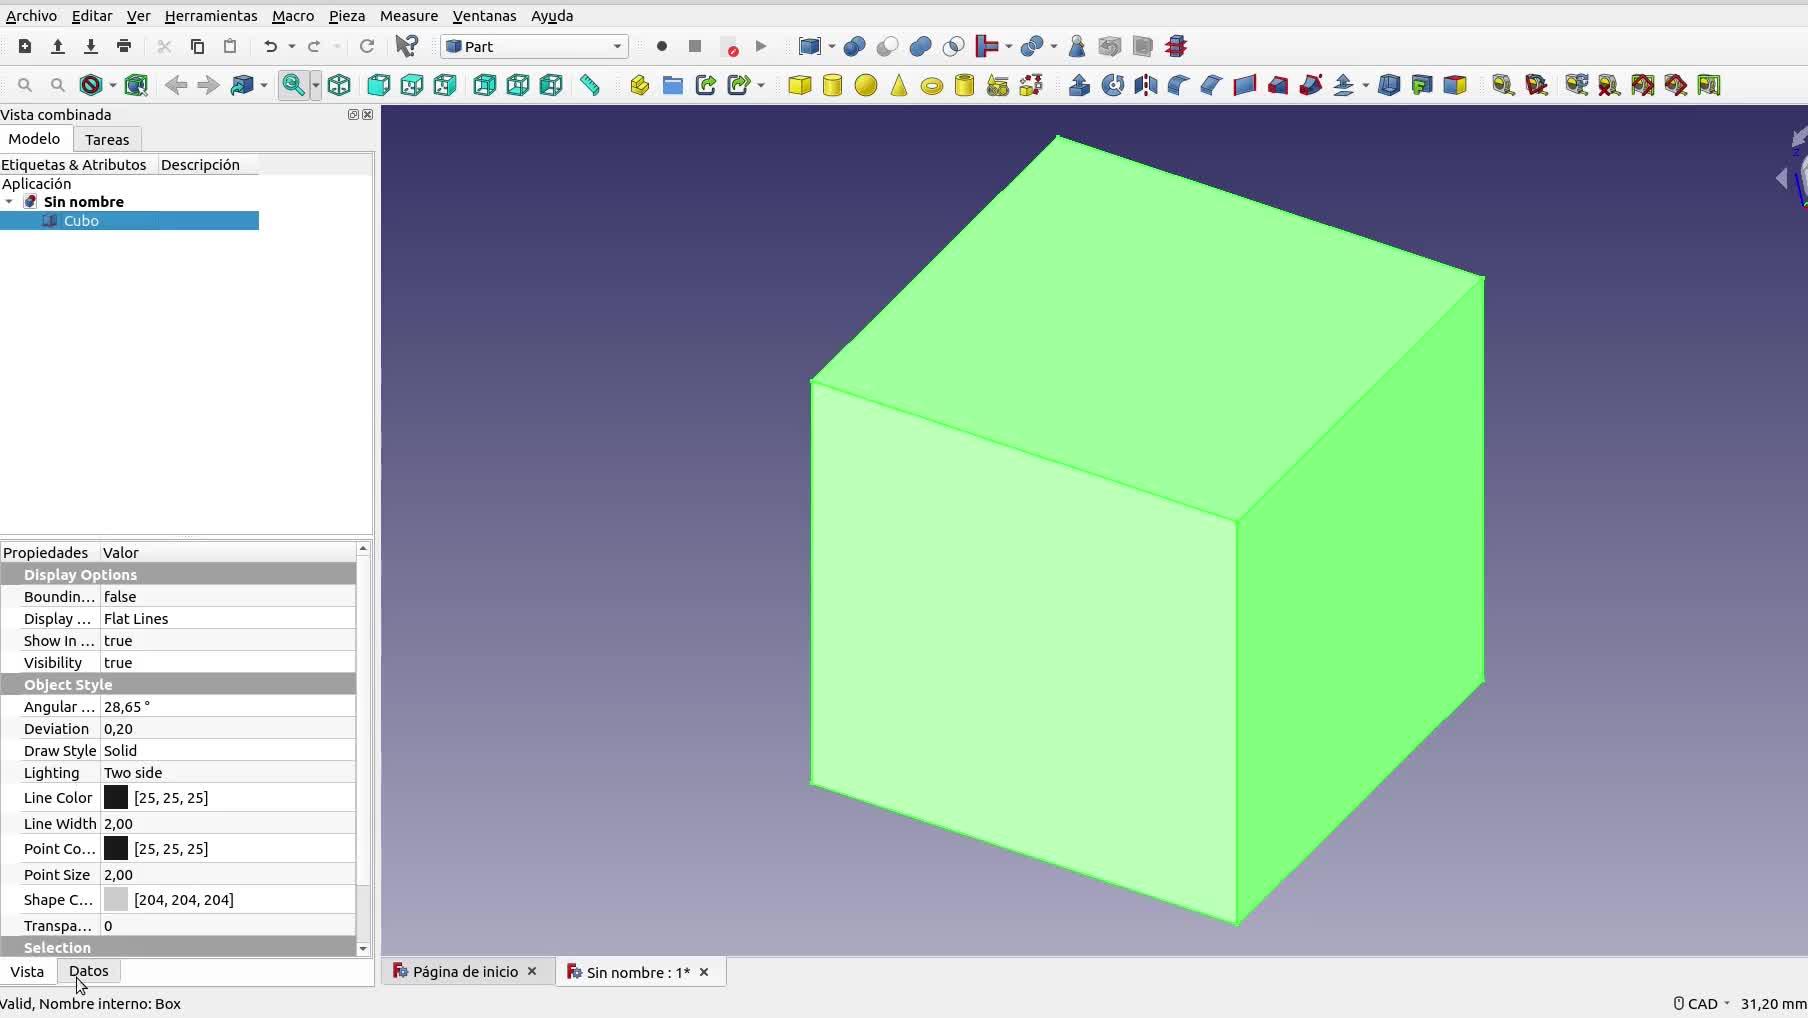This screenshot has width=1808, height=1018.
Task: Click the green ruler measure distance icon
Action: 590,85
